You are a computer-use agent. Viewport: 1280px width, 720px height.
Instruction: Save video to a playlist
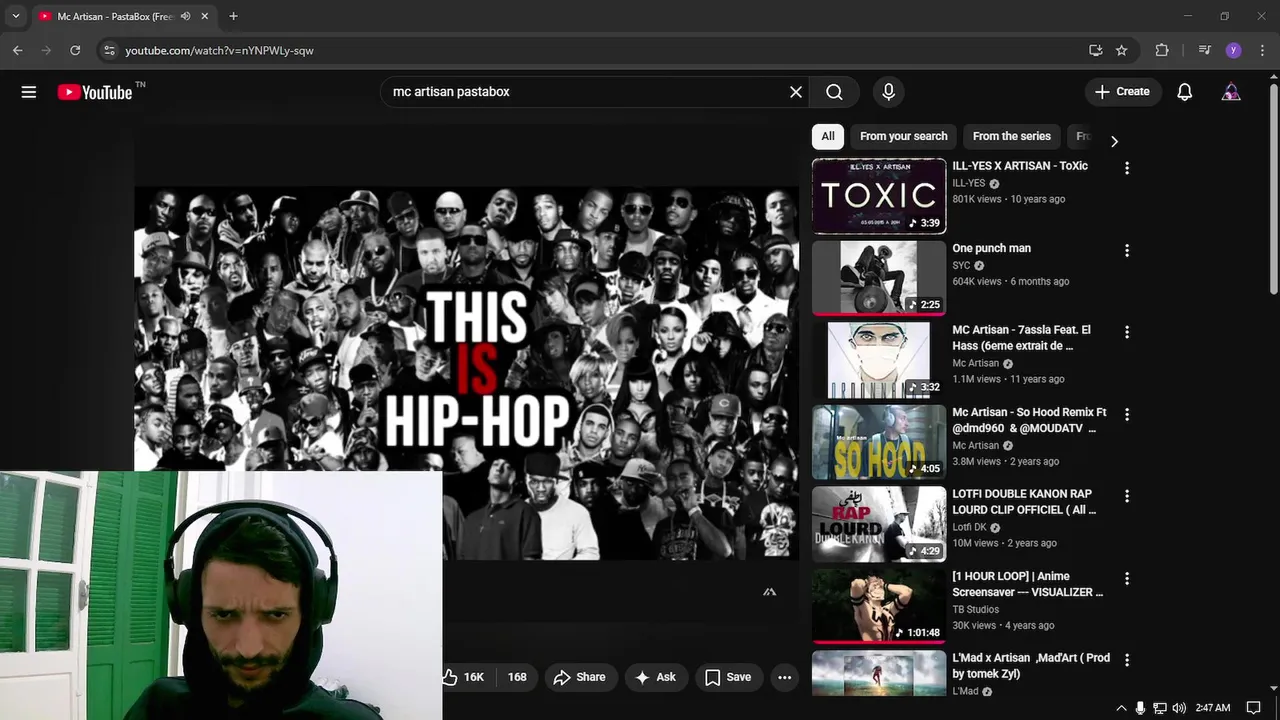tap(728, 677)
